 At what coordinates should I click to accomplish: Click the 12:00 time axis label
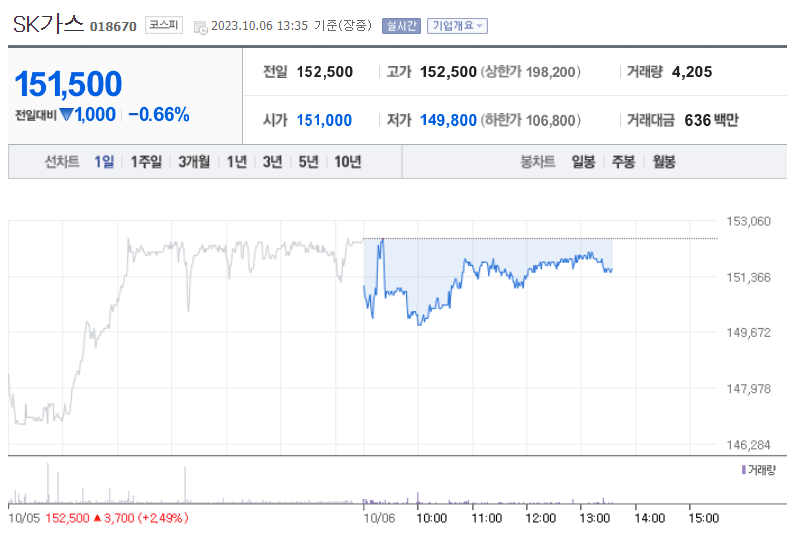pyautogui.click(x=541, y=518)
